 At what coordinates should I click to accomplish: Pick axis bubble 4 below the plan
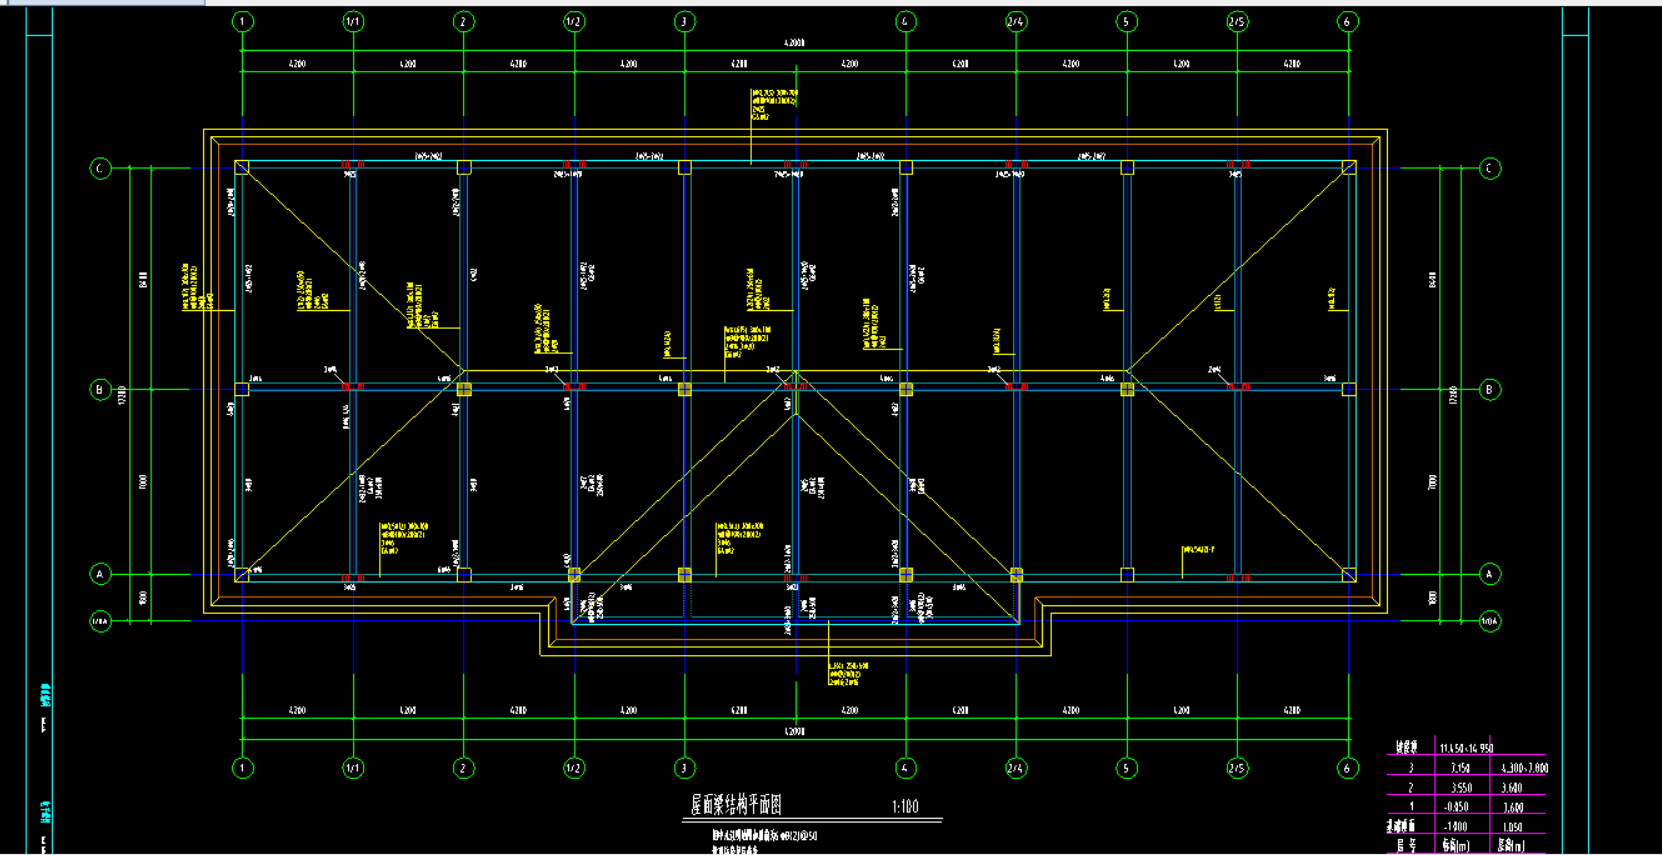(905, 768)
